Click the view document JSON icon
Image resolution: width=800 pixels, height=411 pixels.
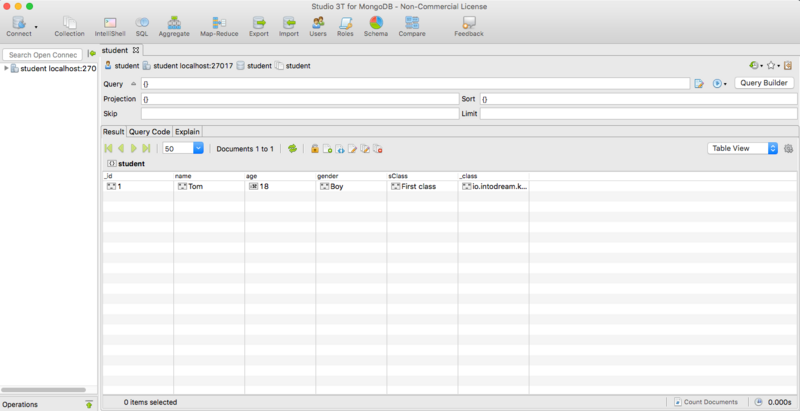point(340,148)
